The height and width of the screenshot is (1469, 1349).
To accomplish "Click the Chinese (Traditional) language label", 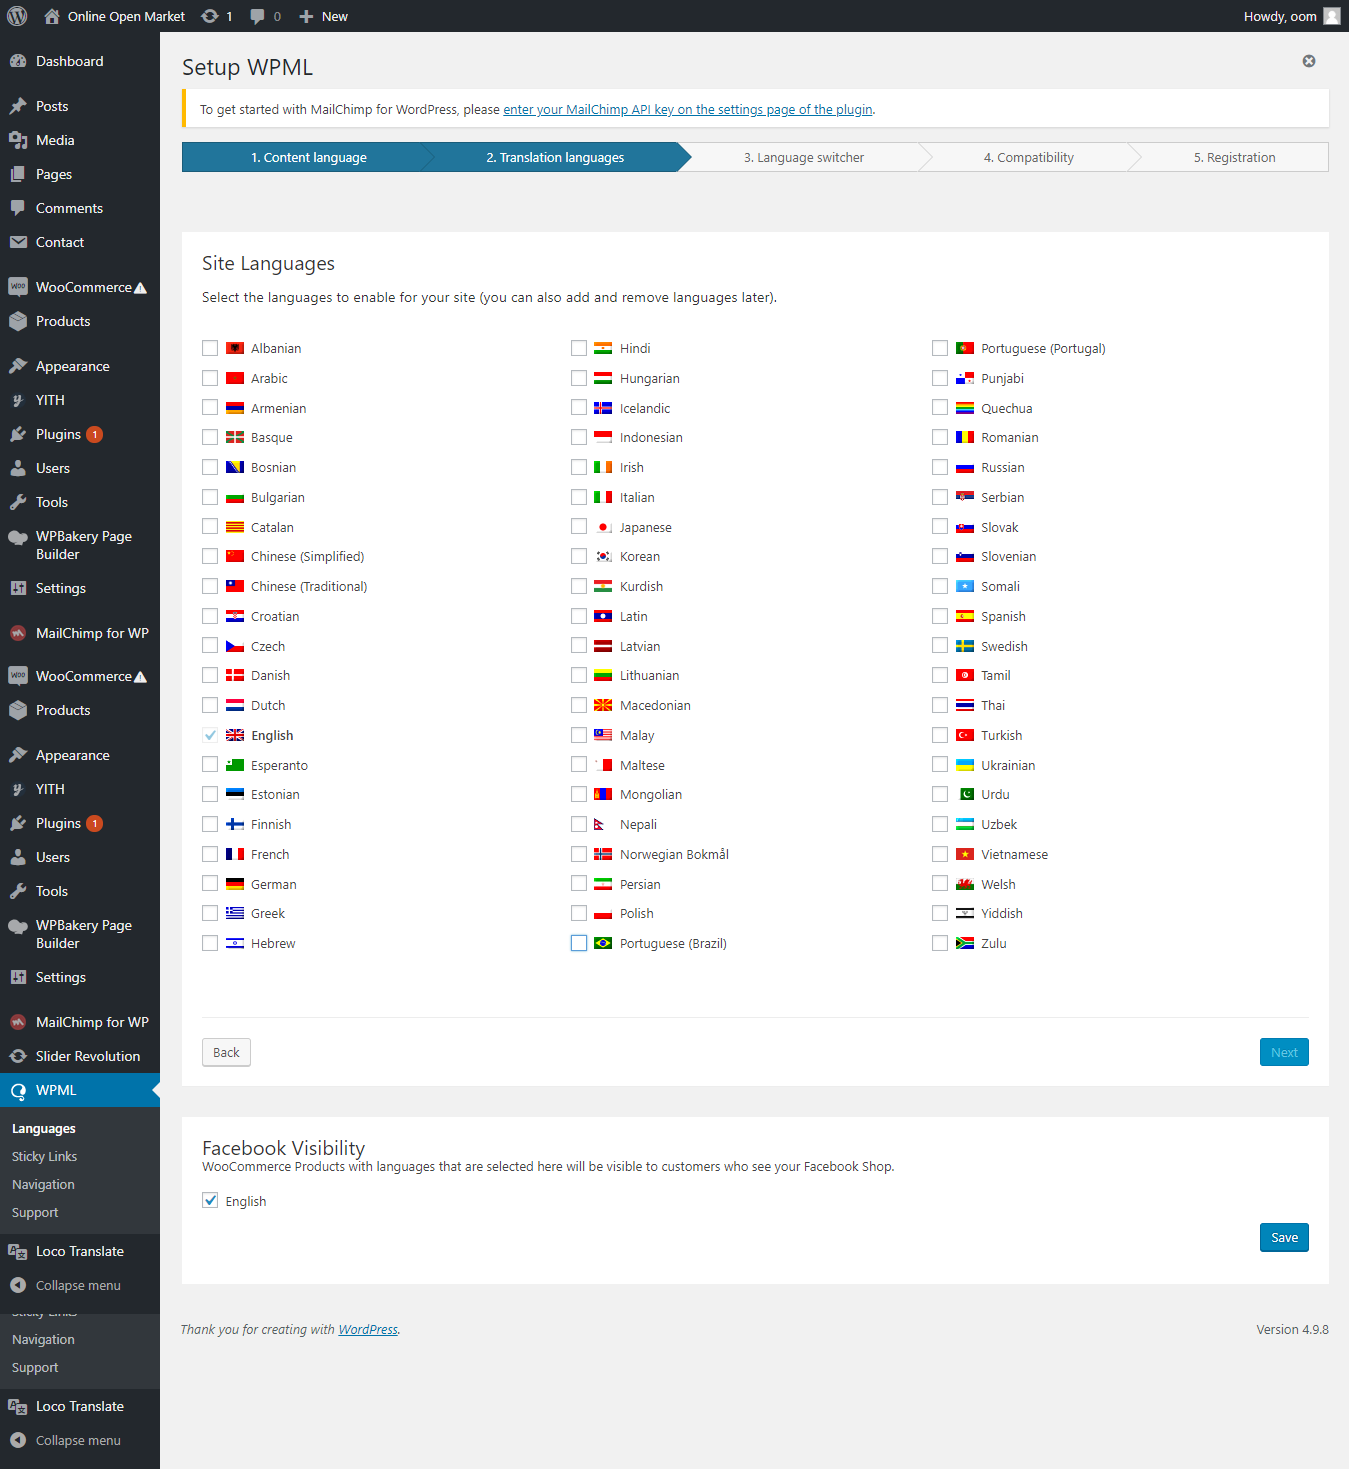I will point(309,586).
